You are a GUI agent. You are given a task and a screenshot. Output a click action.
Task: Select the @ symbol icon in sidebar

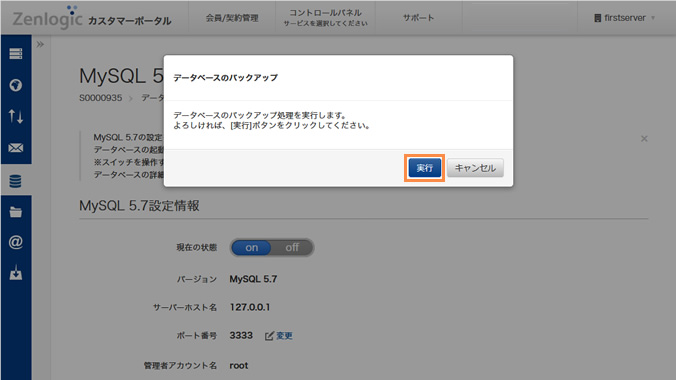point(16,242)
